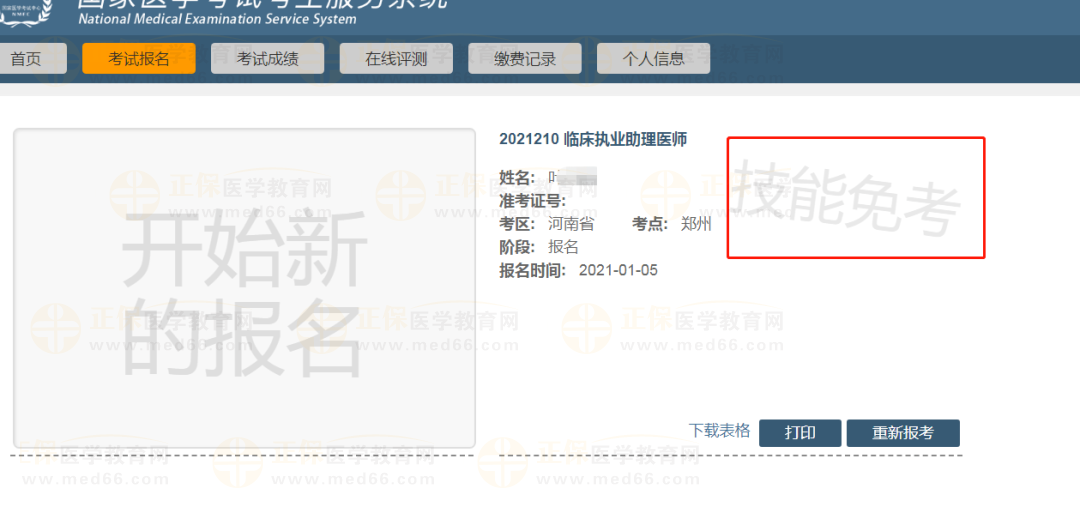Click the 开始新的报名 panel
Image resolution: width=1080 pixels, height=513 pixels.
coord(244,288)
